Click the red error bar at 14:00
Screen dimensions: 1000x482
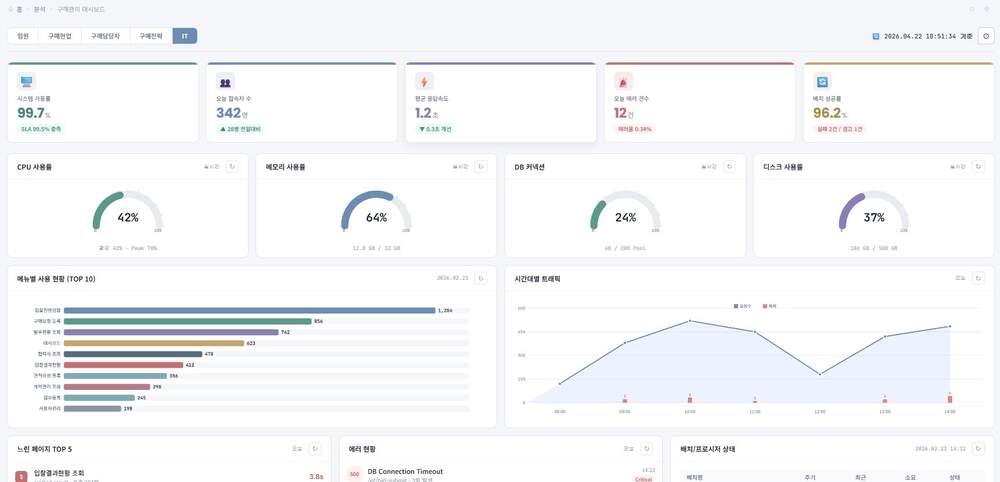click(x=950, y=398)
